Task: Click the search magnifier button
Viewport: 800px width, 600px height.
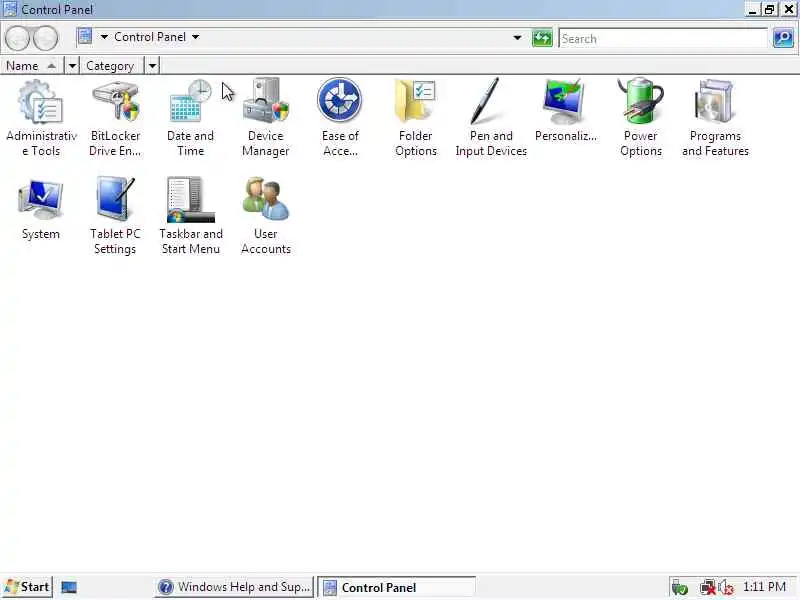Action: tap(783, 38)
